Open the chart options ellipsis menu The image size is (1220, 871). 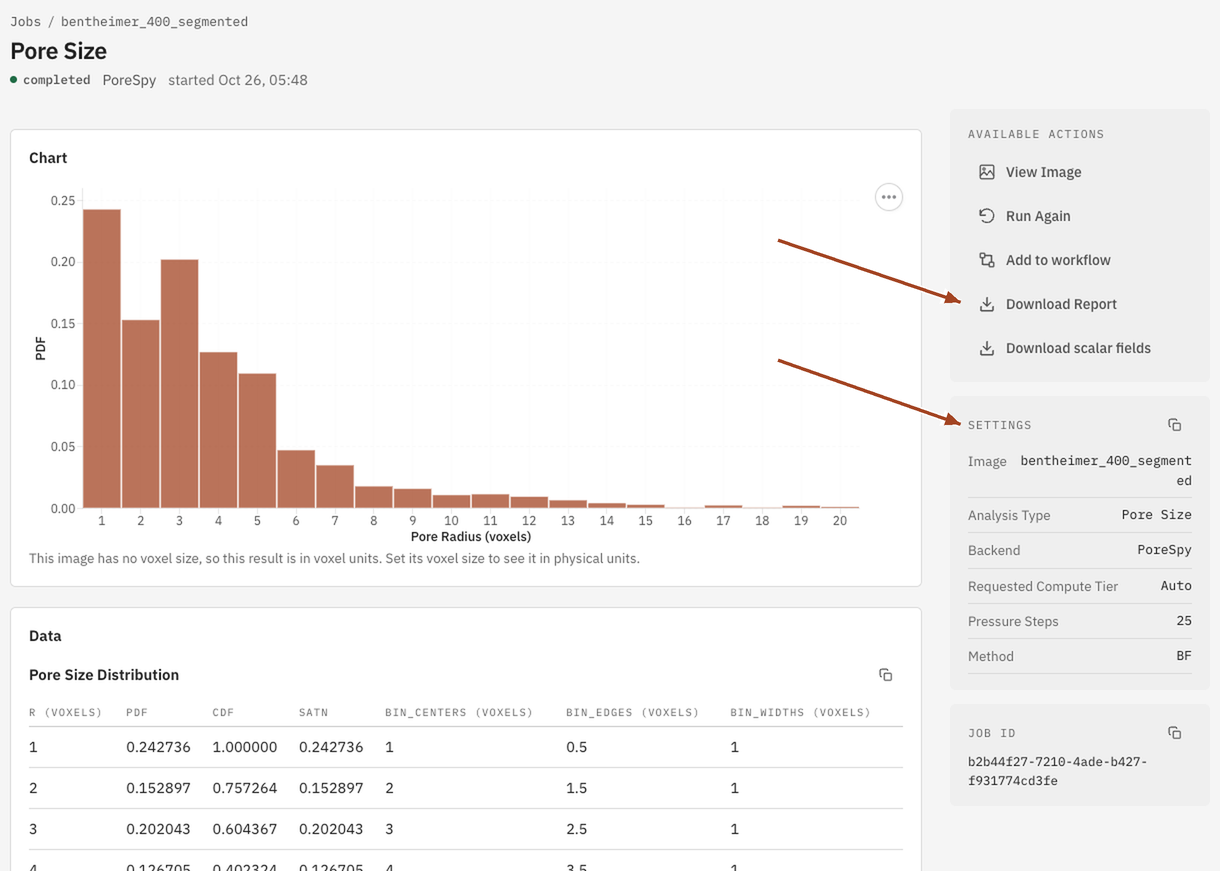888,197
